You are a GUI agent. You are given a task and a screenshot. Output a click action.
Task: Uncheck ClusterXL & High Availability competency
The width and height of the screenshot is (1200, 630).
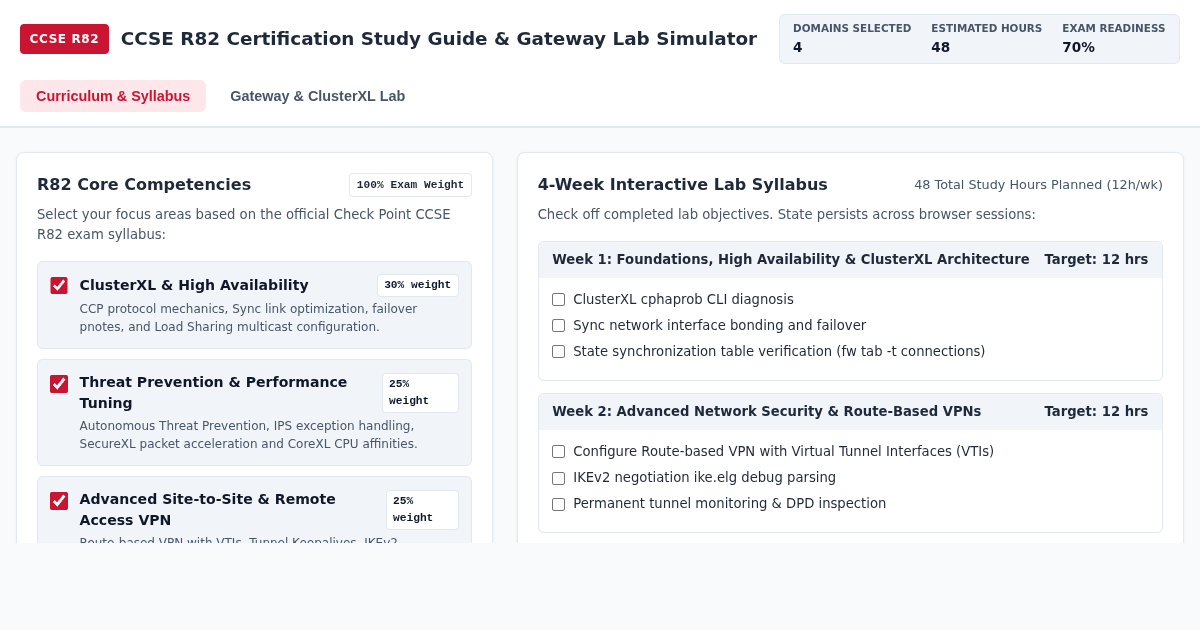coord(59,285)
